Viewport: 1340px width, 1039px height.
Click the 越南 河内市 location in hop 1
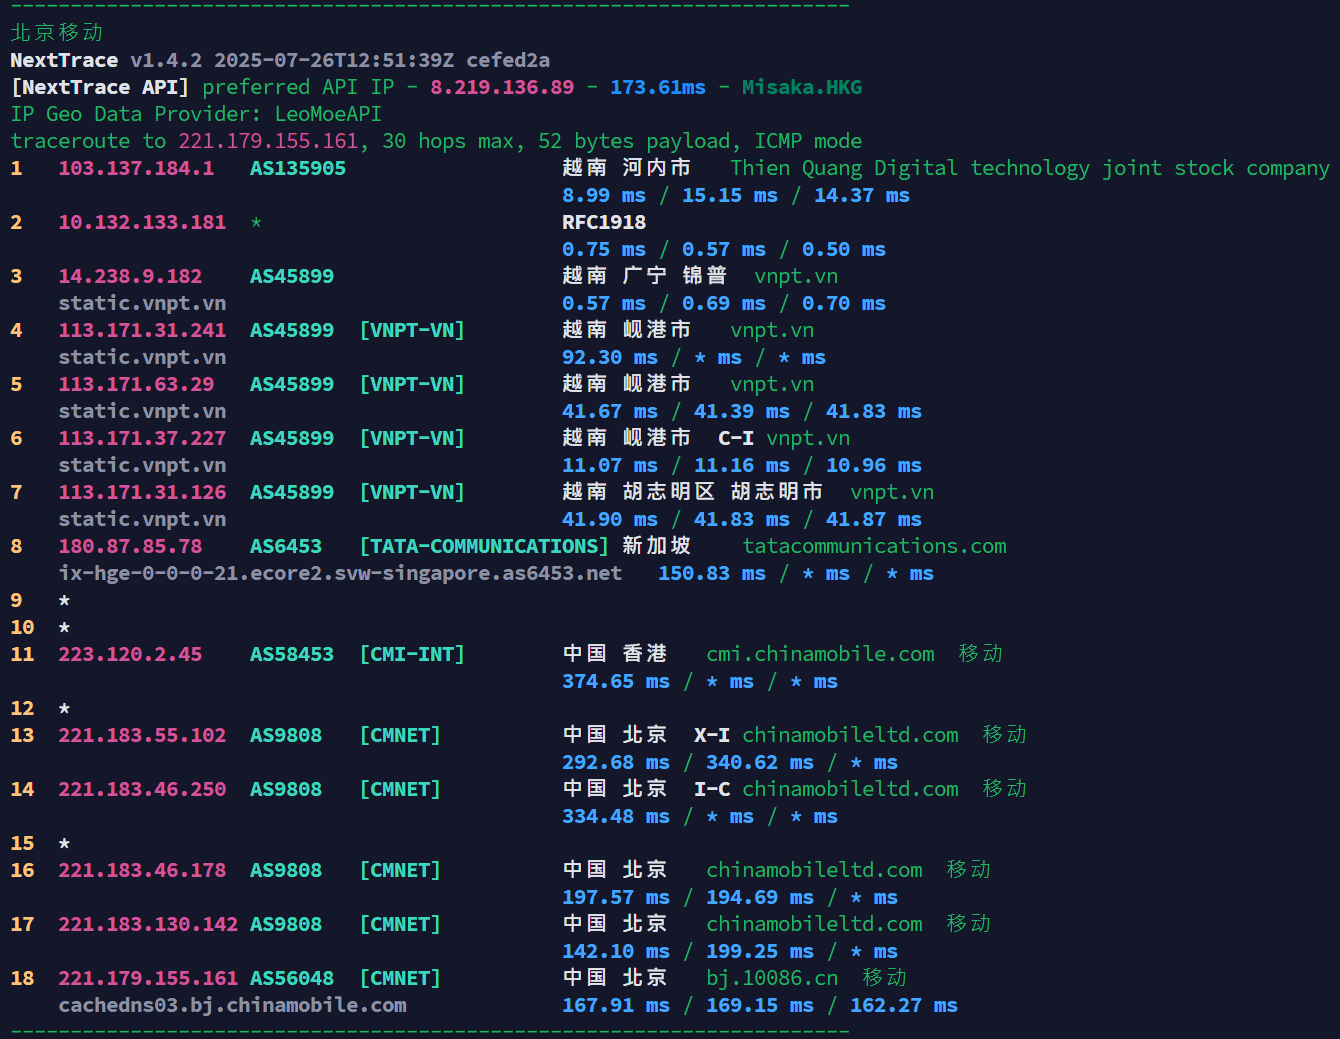coord(627,168)
